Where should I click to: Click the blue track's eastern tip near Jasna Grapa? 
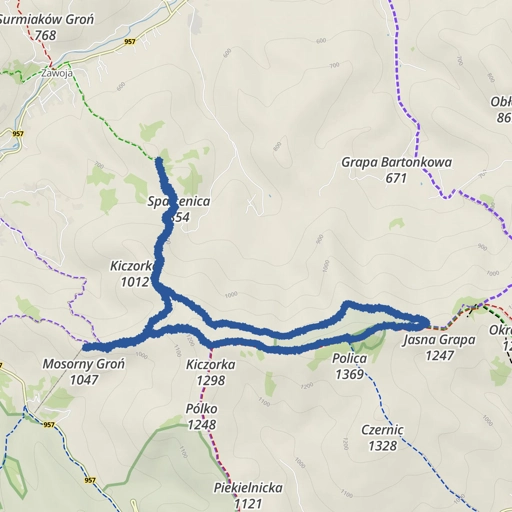(x=424, y=322)
